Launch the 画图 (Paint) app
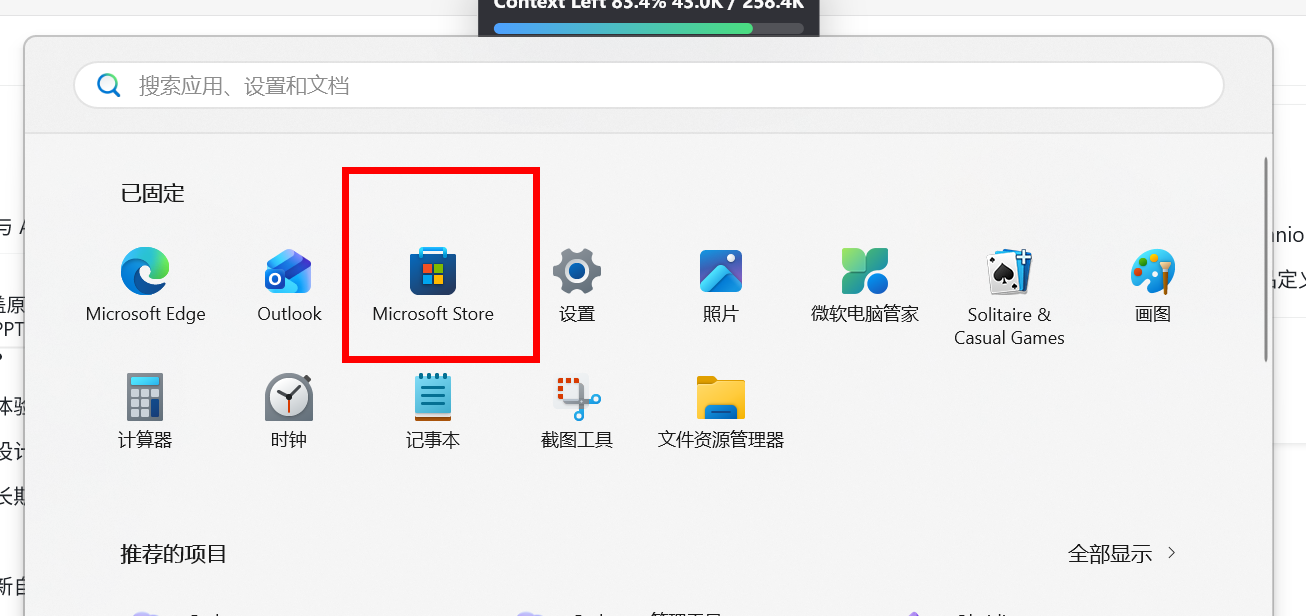Screen dimensions: 1306x616 click(1153, 285)
